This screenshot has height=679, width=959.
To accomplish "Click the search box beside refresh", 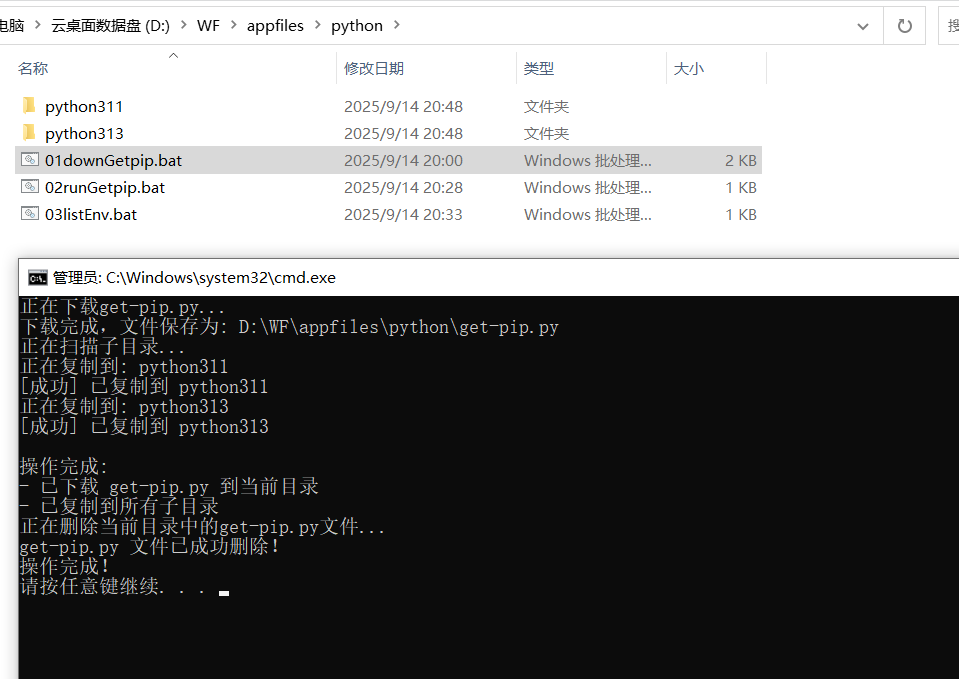I will point(949,26).
